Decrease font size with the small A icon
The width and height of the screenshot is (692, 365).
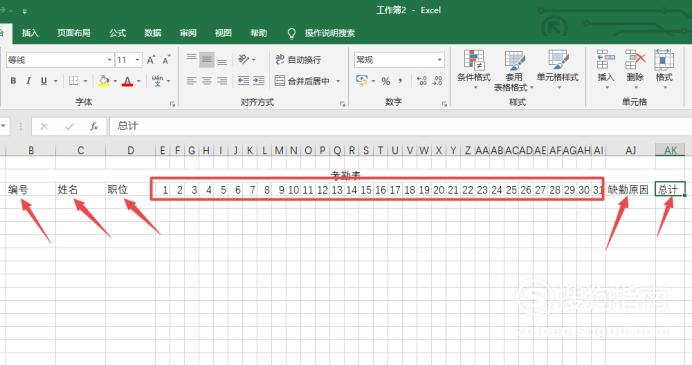tap(166, 60)
